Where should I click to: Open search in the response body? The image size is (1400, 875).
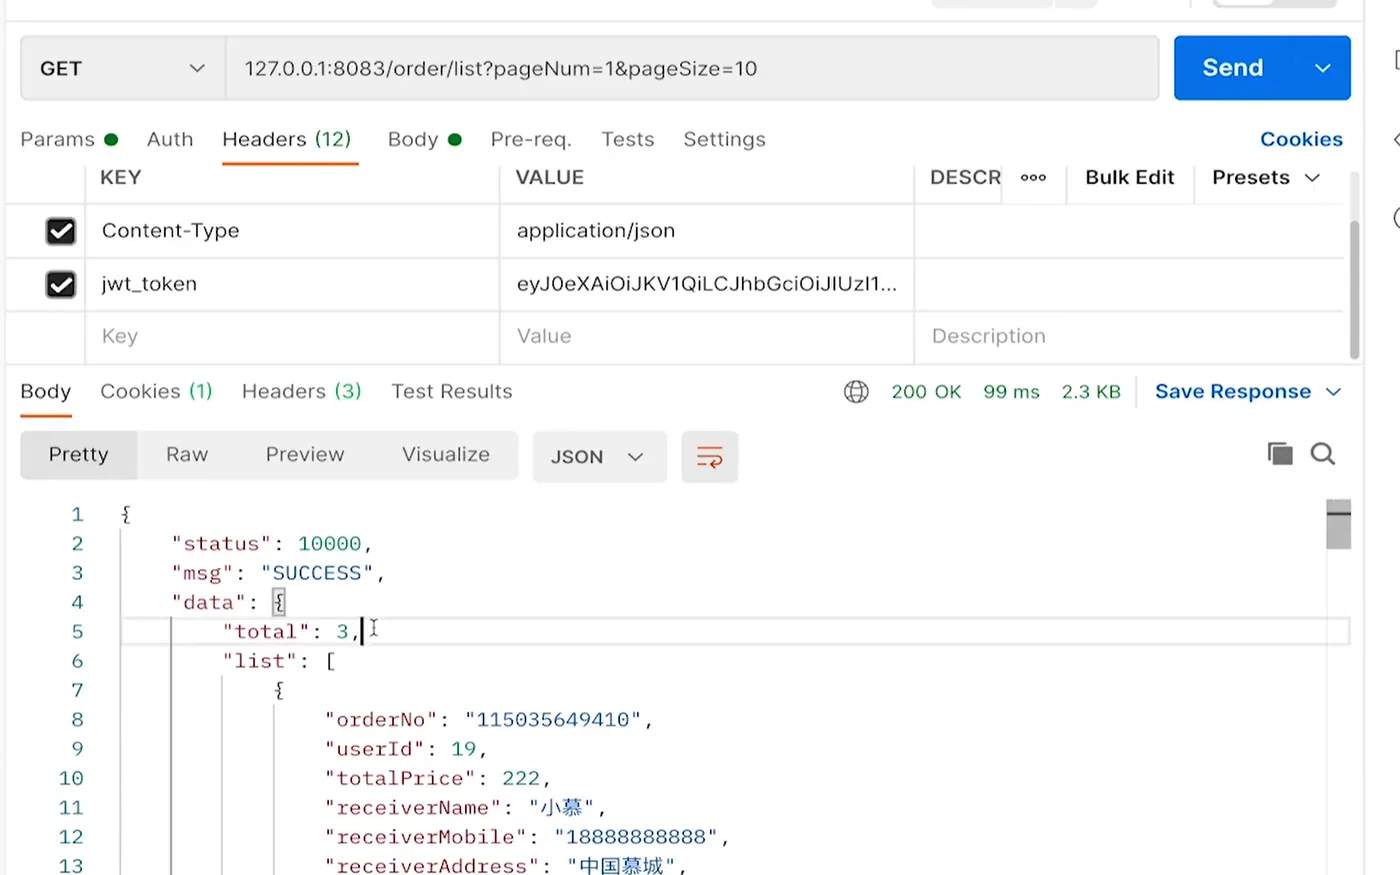[x=1323, y=454]
